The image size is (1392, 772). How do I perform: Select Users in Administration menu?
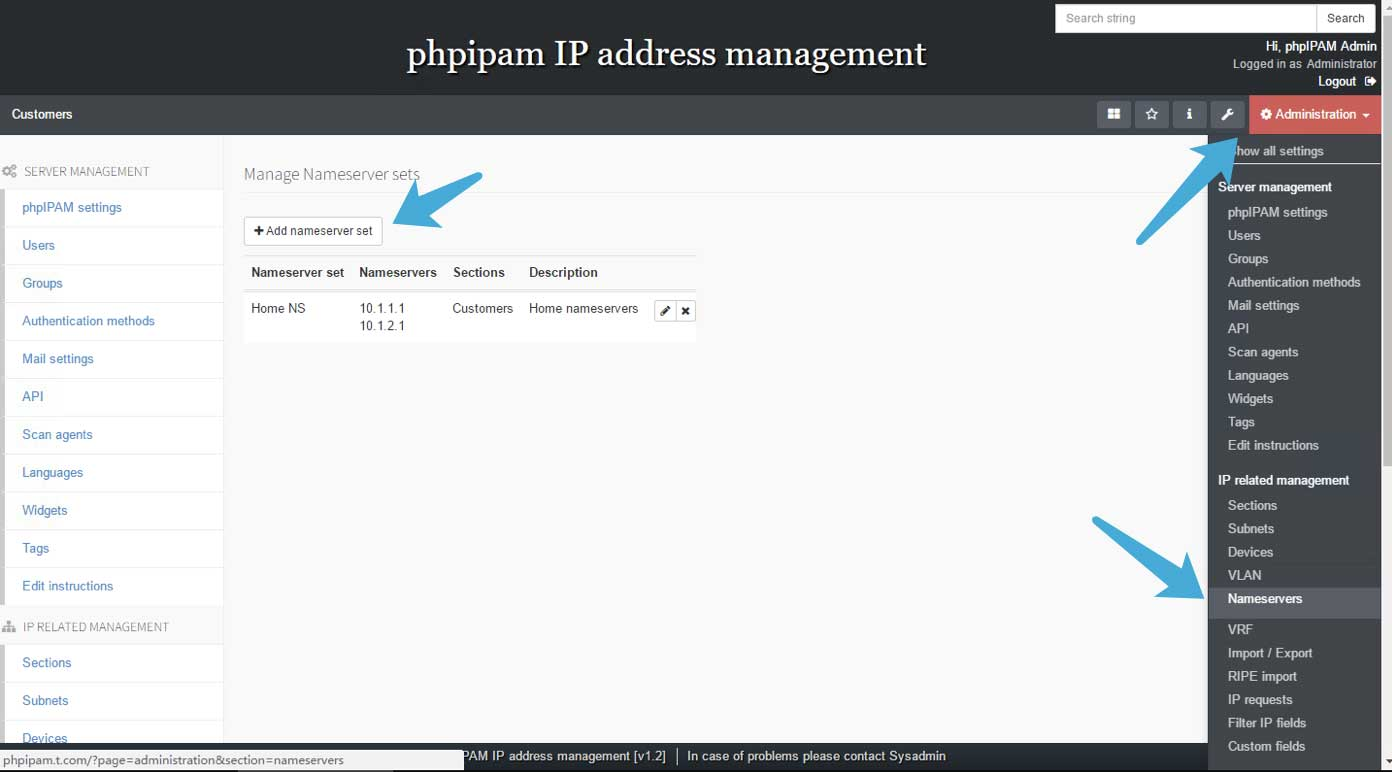click(1244, 236)
